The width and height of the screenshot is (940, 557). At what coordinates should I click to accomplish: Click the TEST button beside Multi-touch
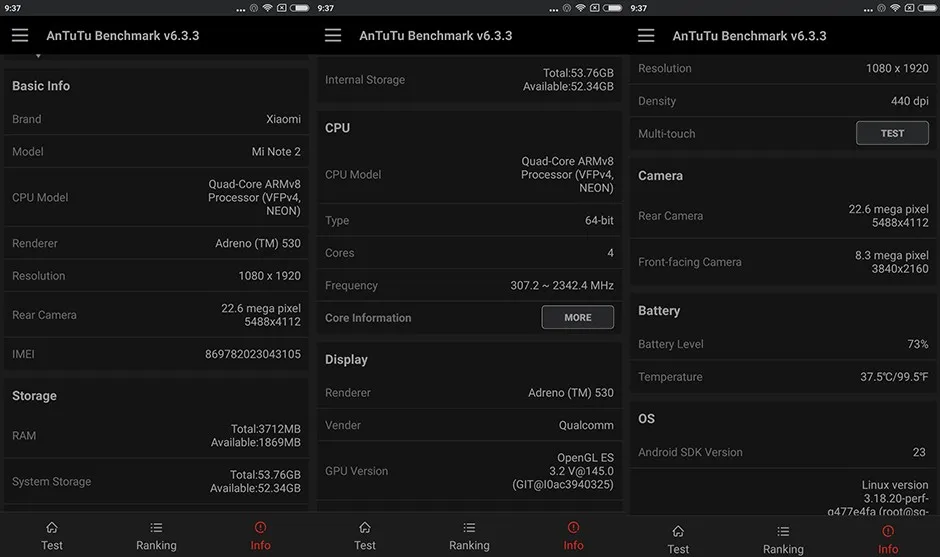coord(892,133)
